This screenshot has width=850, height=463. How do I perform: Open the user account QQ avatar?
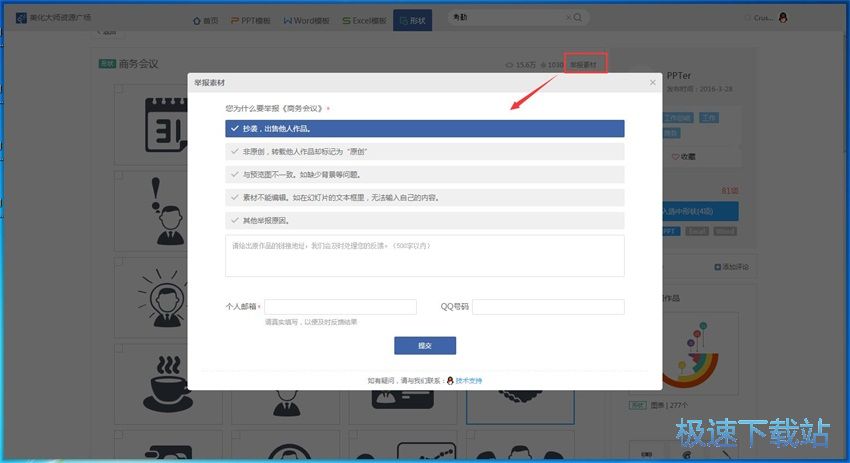pyautogui.click(x=783, y=17)
